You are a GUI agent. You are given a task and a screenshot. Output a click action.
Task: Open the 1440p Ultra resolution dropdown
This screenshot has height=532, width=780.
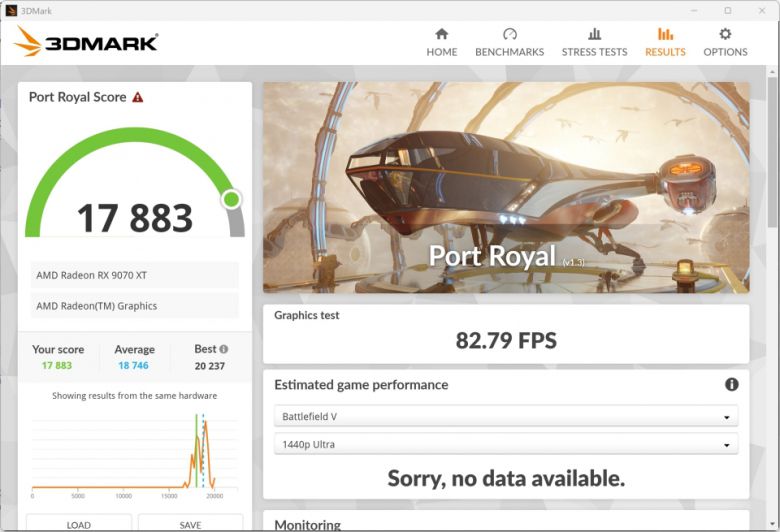click(506, 444)
